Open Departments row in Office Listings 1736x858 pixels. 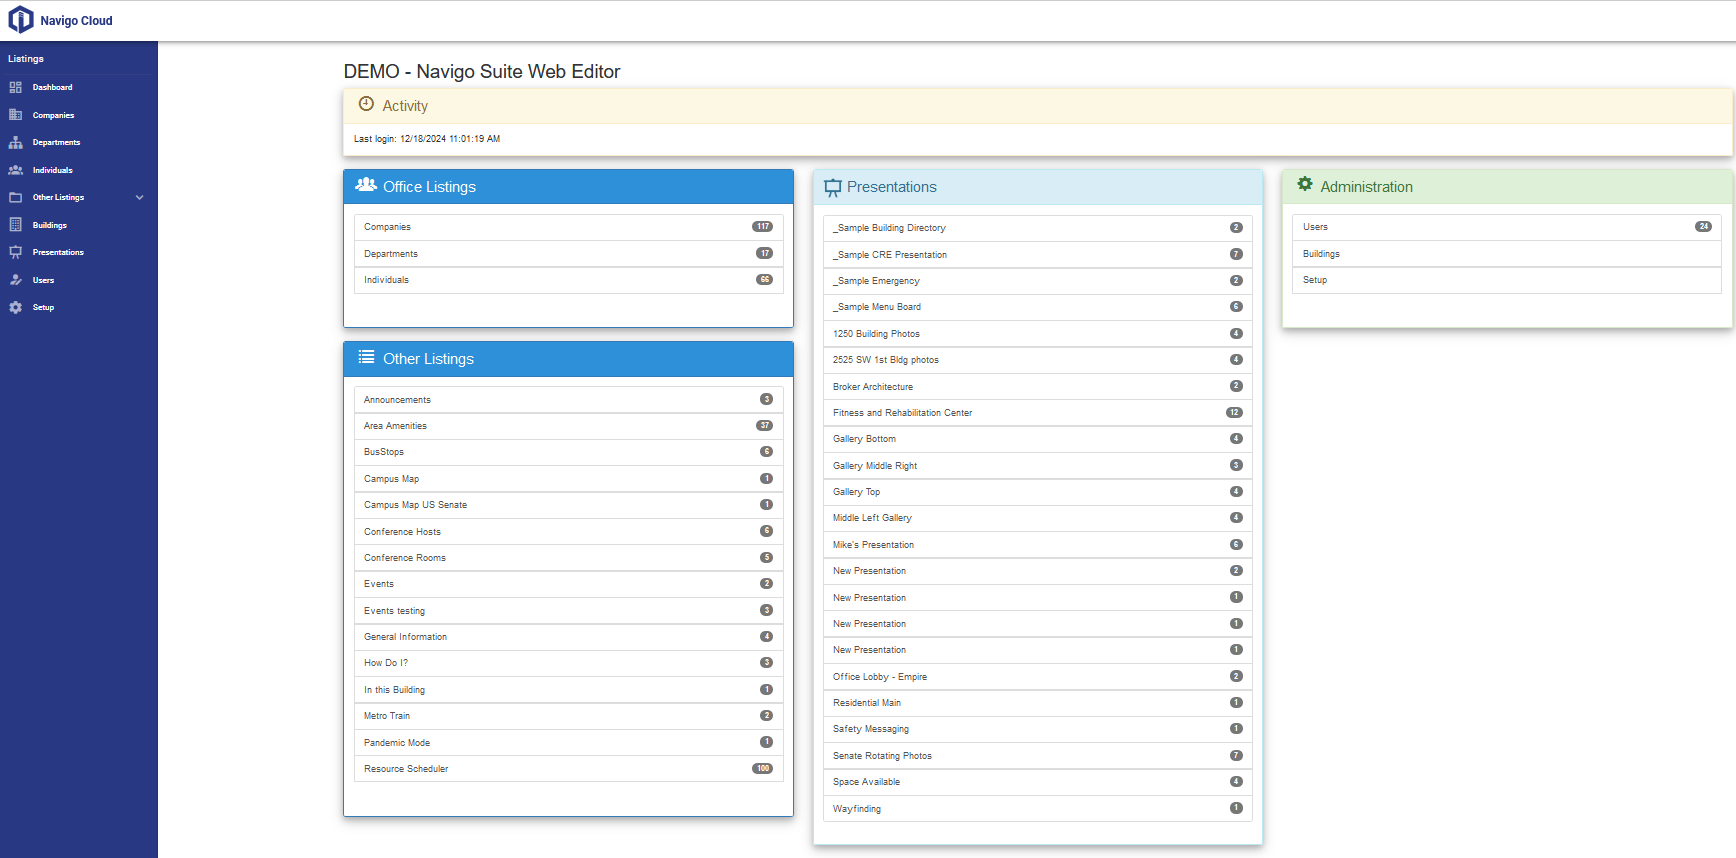pos(568,253)
